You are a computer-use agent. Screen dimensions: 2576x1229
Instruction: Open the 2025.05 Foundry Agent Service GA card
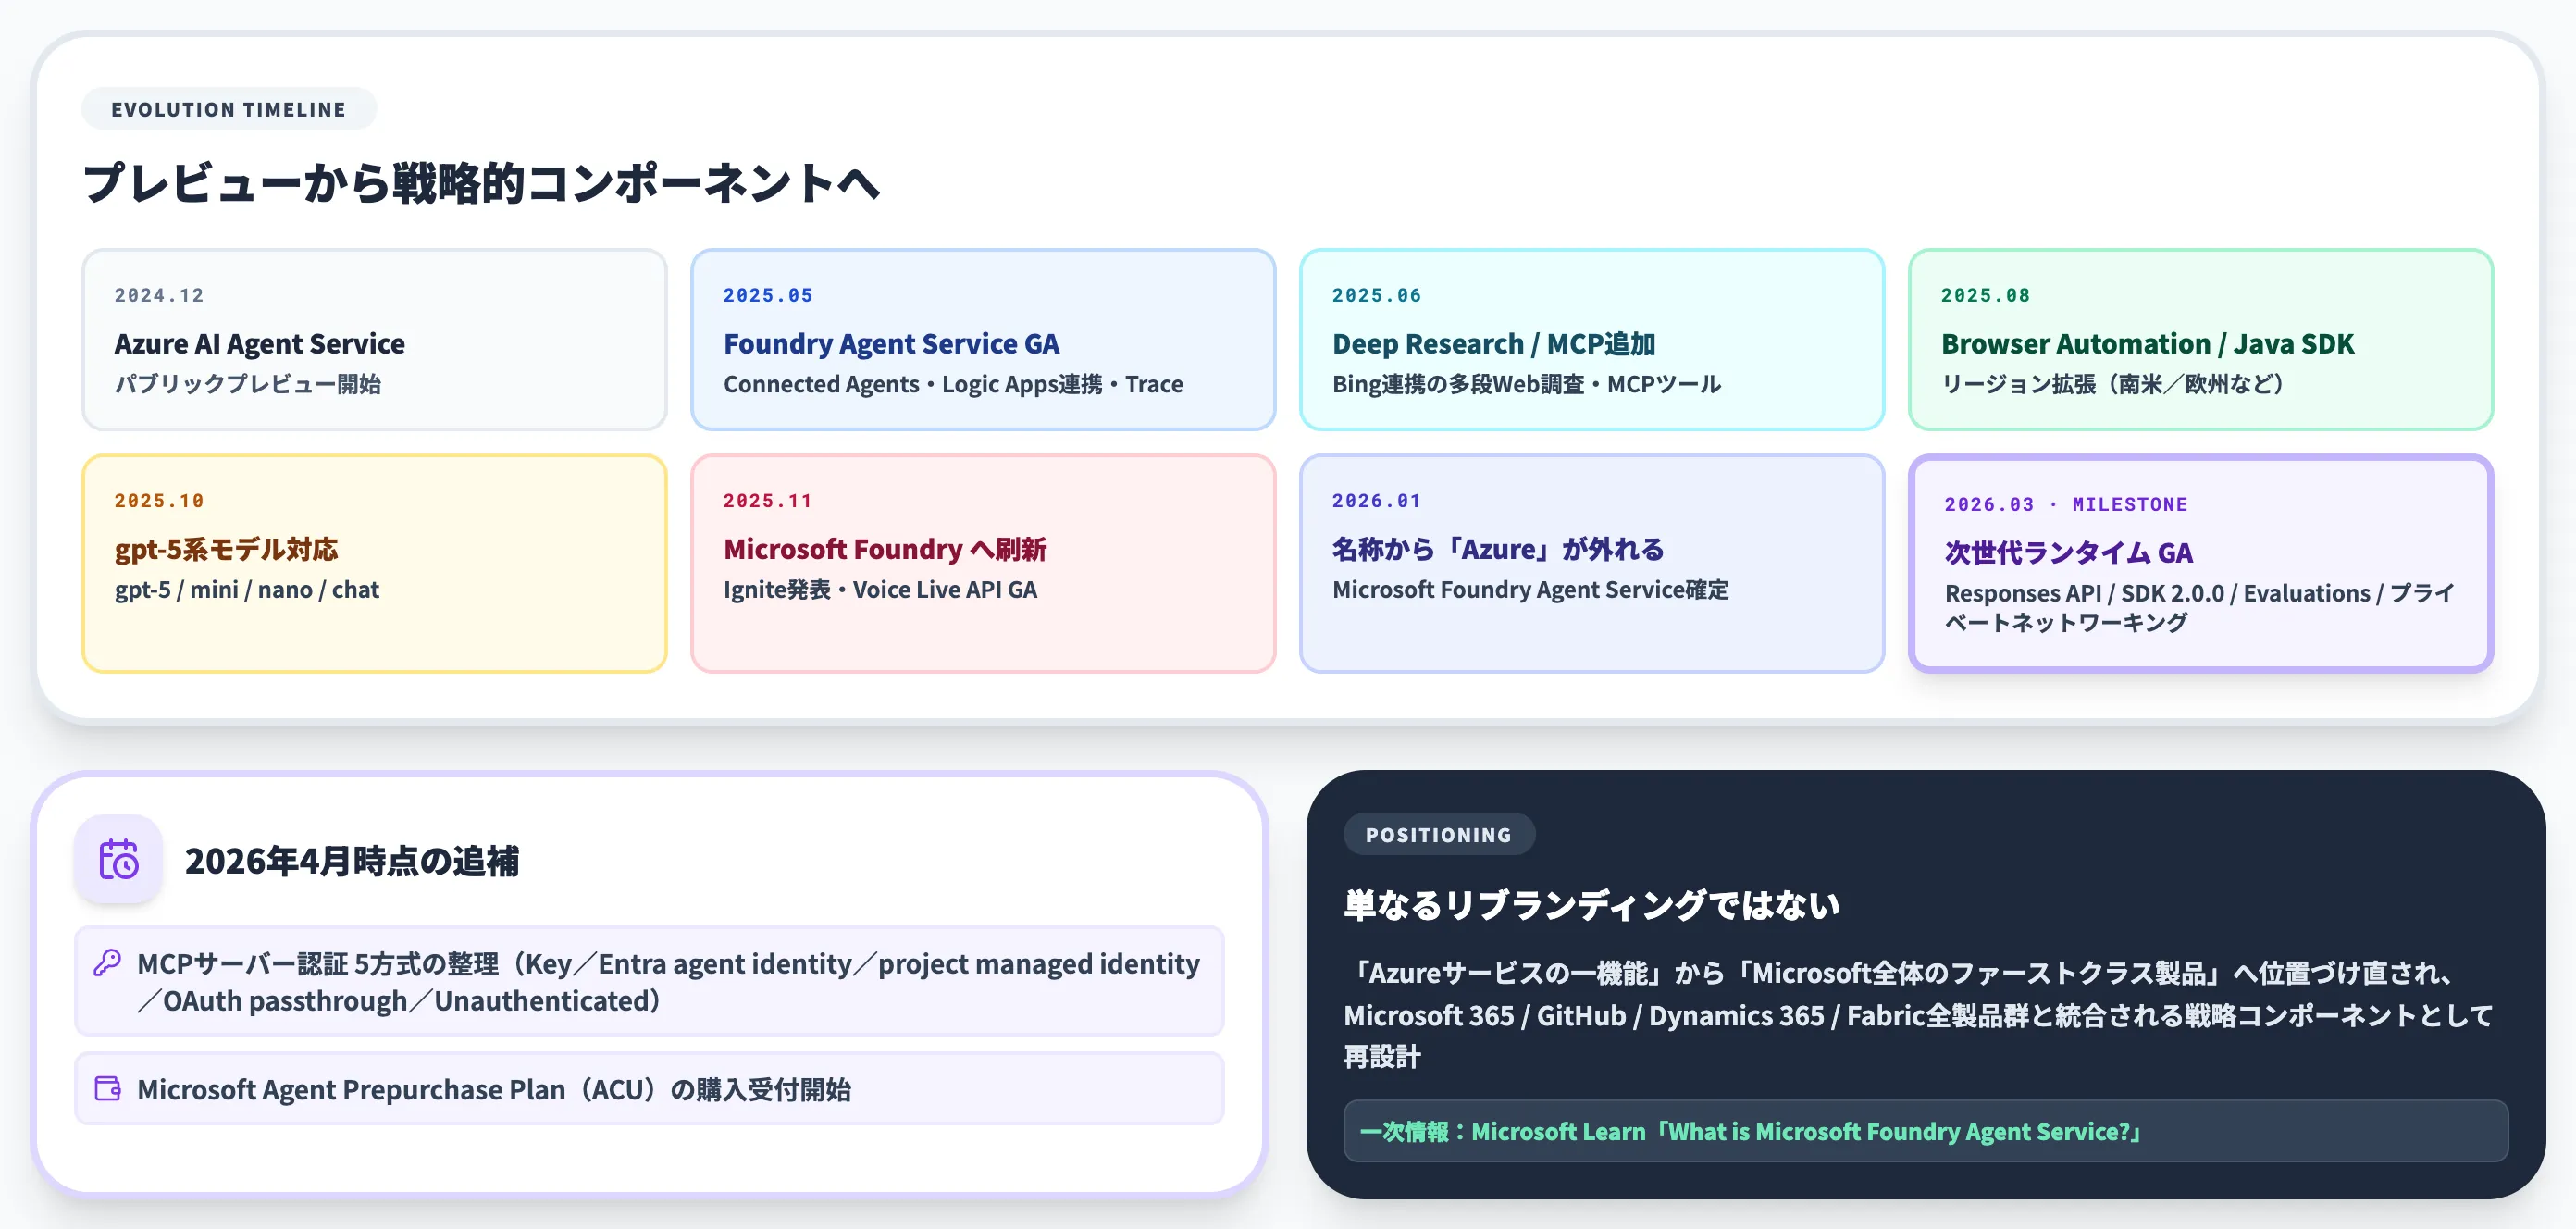[983, 340]
